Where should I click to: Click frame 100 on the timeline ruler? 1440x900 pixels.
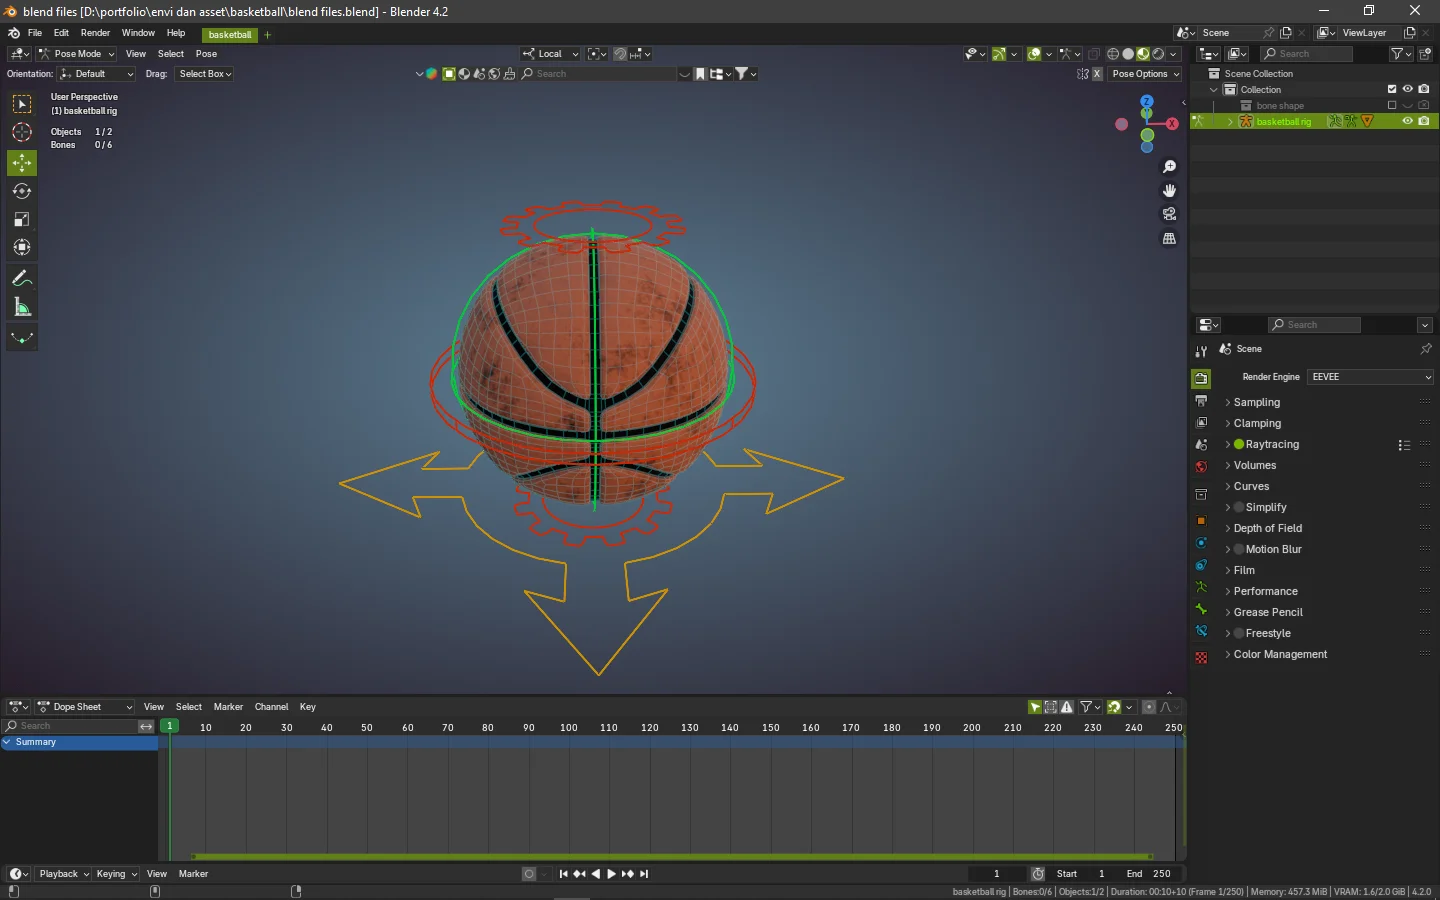tap(568, 728)
